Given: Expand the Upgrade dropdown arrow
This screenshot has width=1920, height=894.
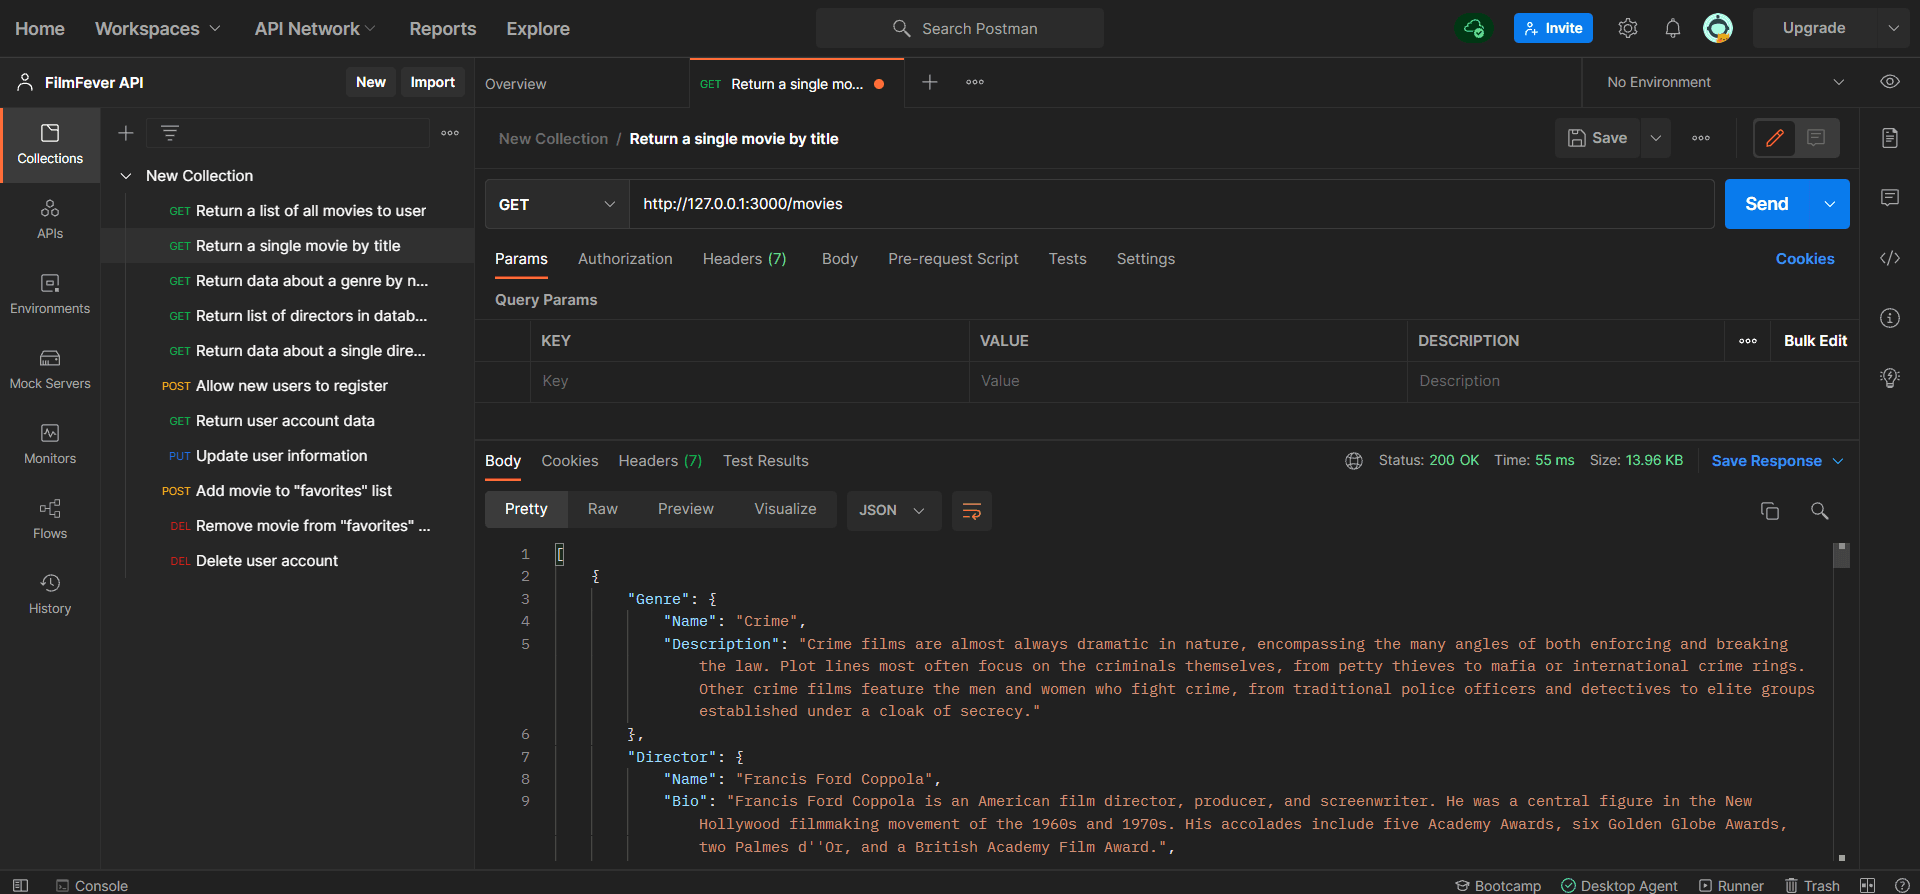Looking at the screenshot, I should [x=1893, y=28].
